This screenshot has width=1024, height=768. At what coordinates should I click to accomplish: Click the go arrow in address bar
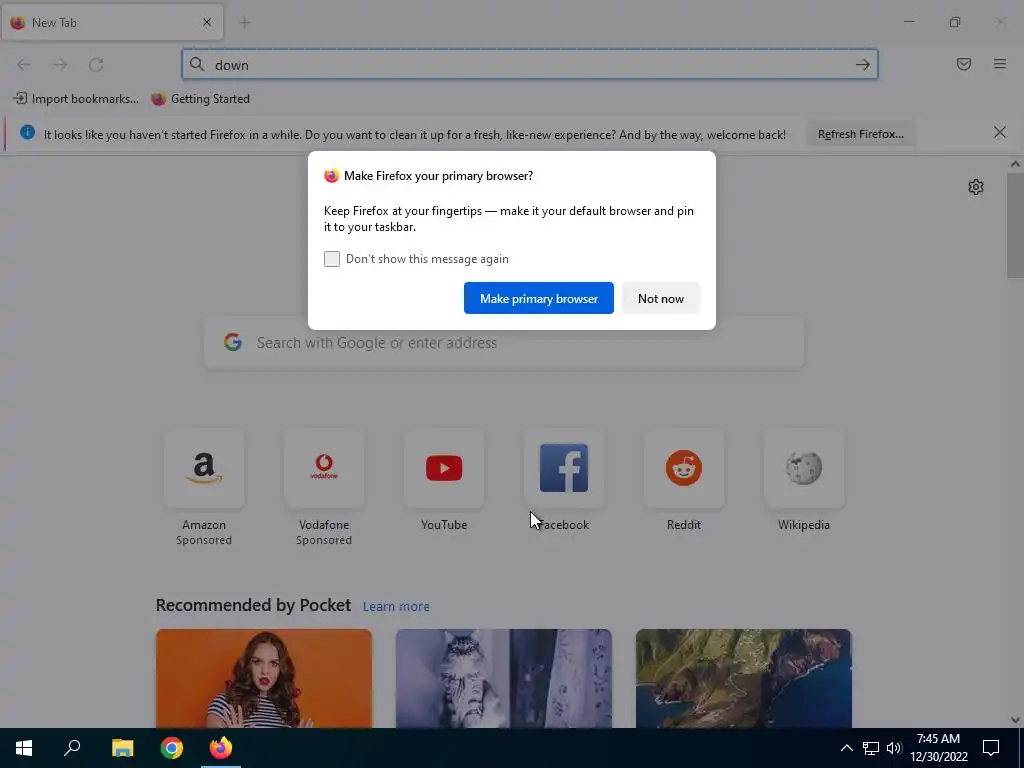click(x=863, y=65)
